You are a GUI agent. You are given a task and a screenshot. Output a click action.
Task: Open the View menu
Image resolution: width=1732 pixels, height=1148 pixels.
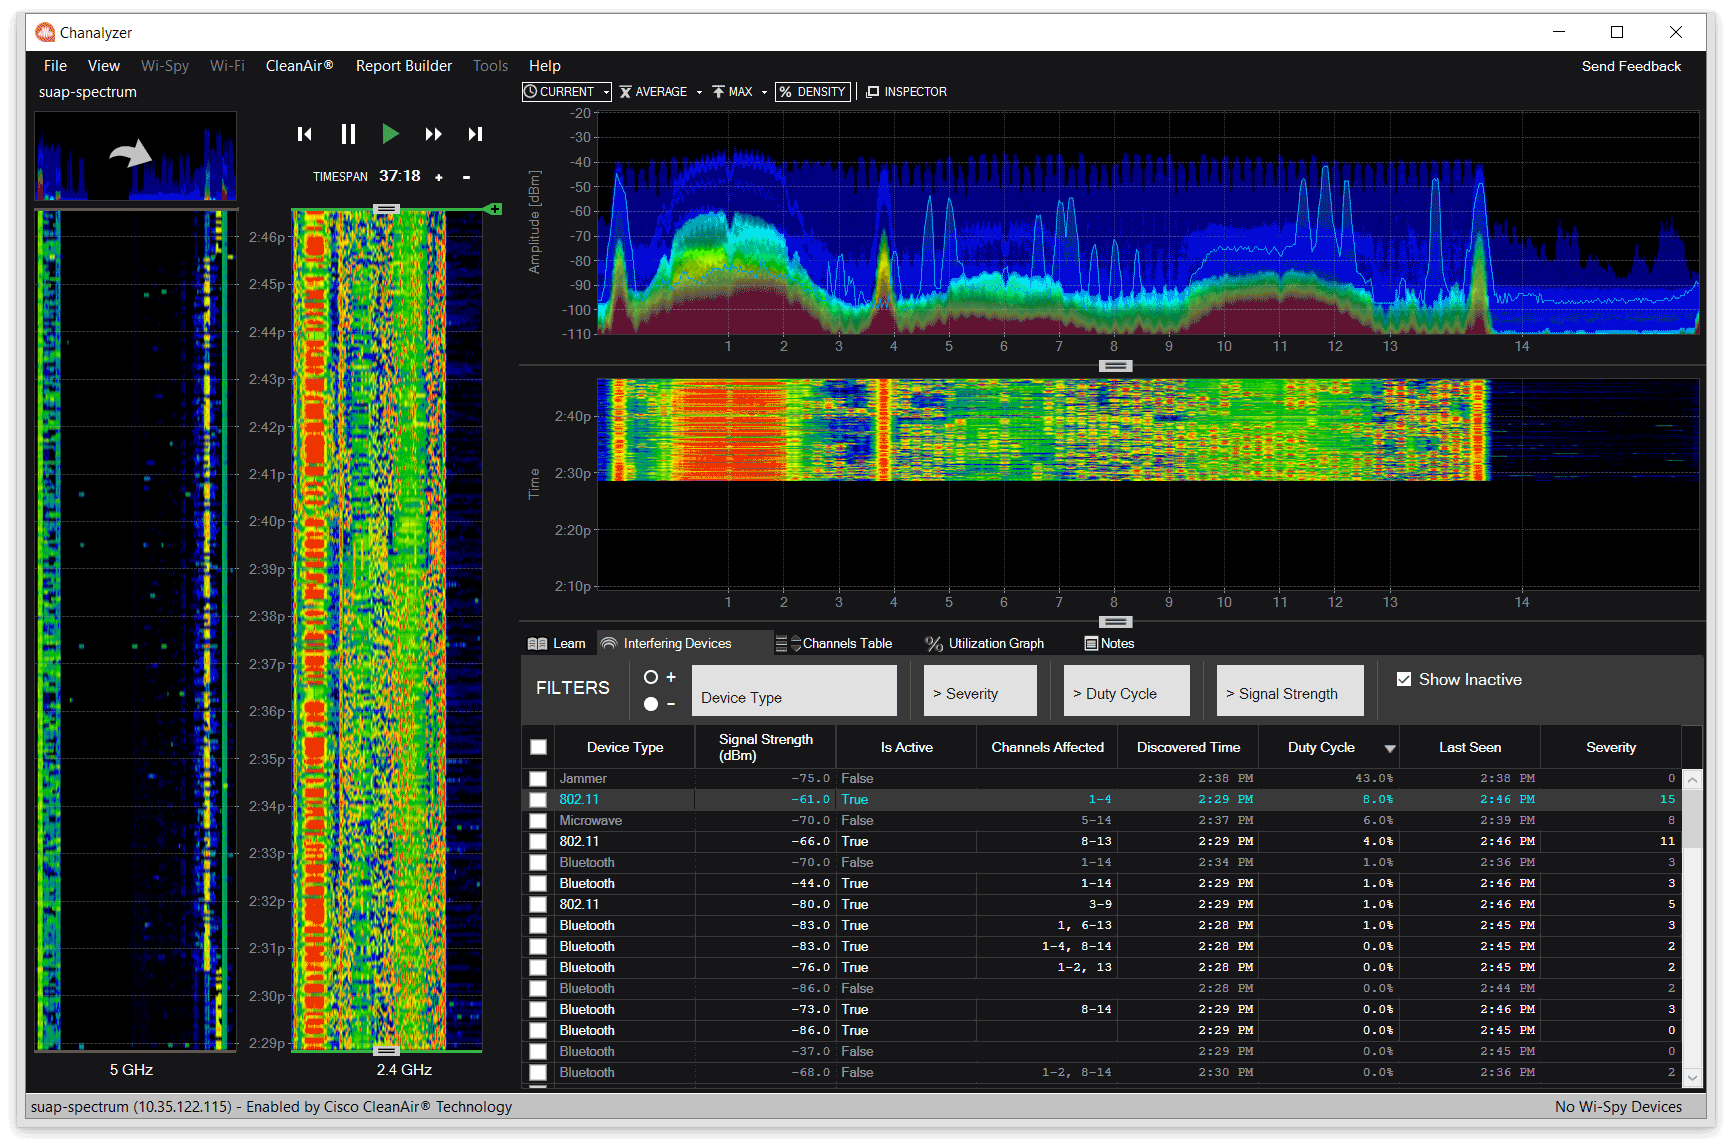(x=104, y=66)
